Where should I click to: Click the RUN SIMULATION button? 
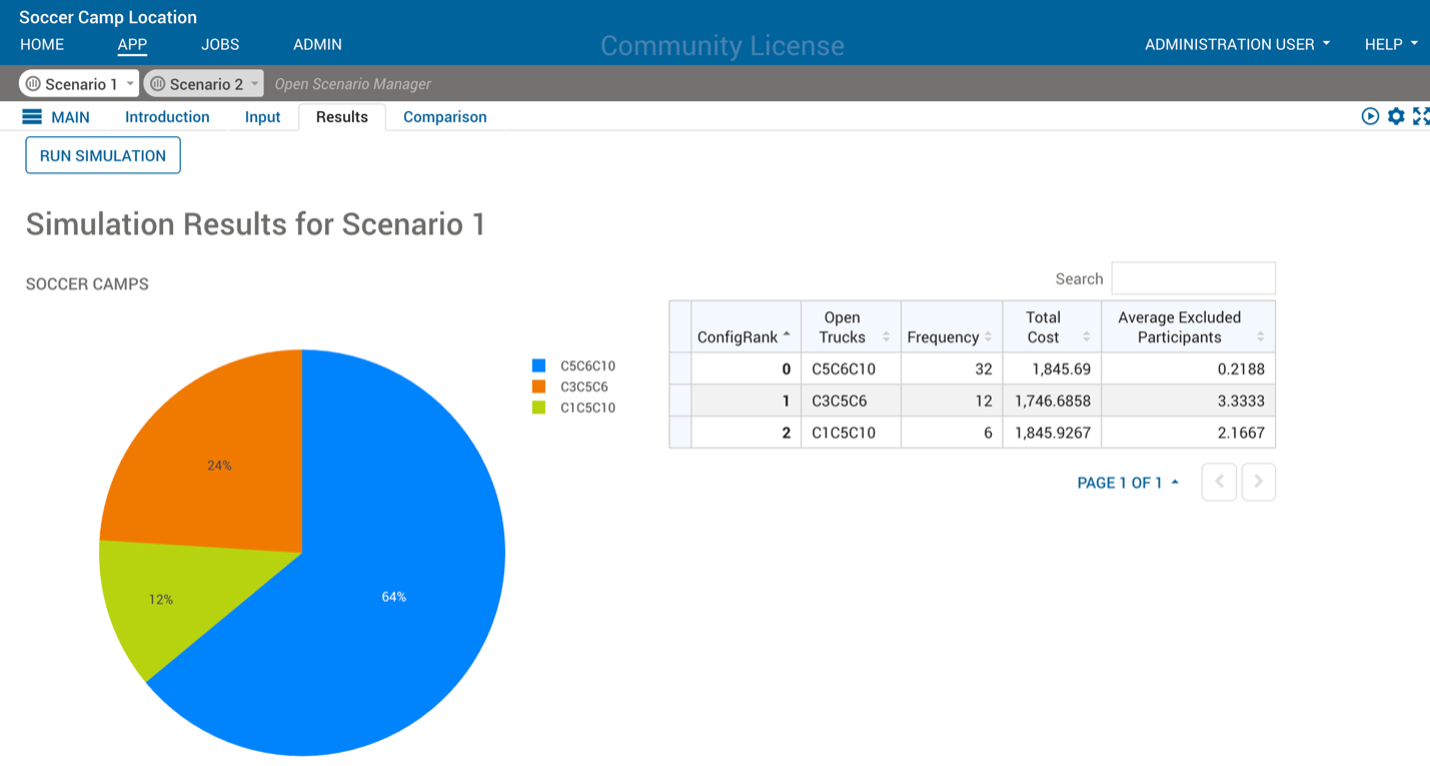click(x=103, y=155)
